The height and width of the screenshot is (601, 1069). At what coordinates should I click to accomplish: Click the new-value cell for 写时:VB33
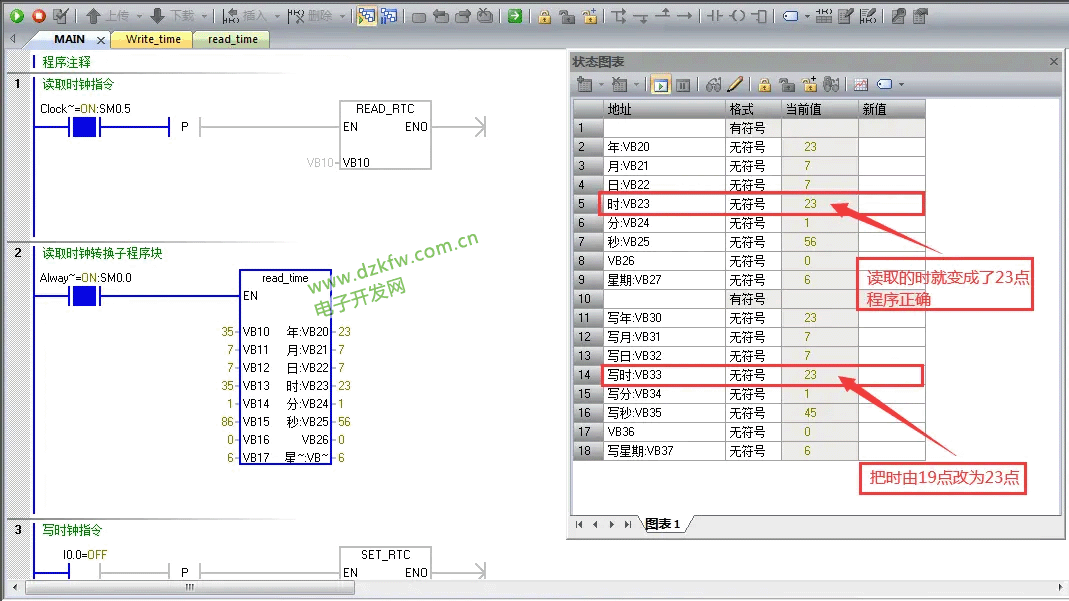coord(890,375)
